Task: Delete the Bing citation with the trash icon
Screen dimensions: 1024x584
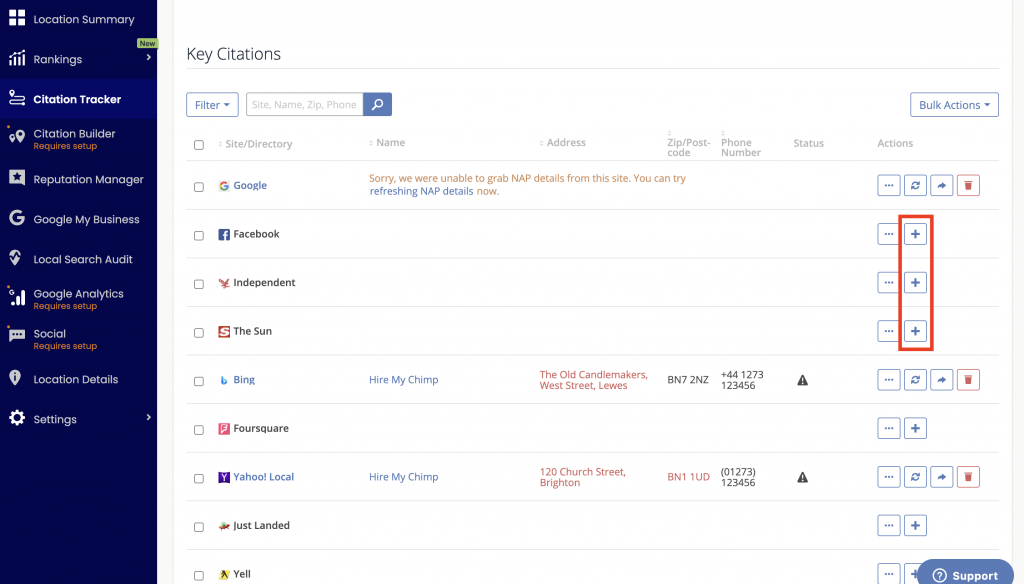Action: coord(968,379)
